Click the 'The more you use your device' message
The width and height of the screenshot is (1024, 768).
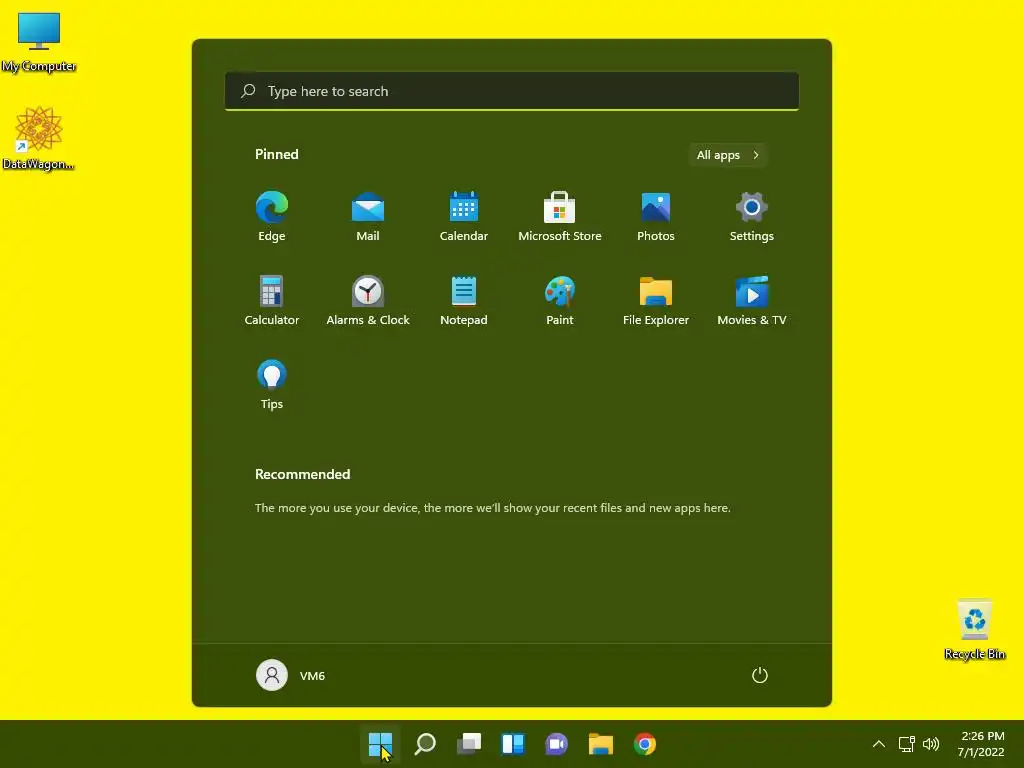492,507
